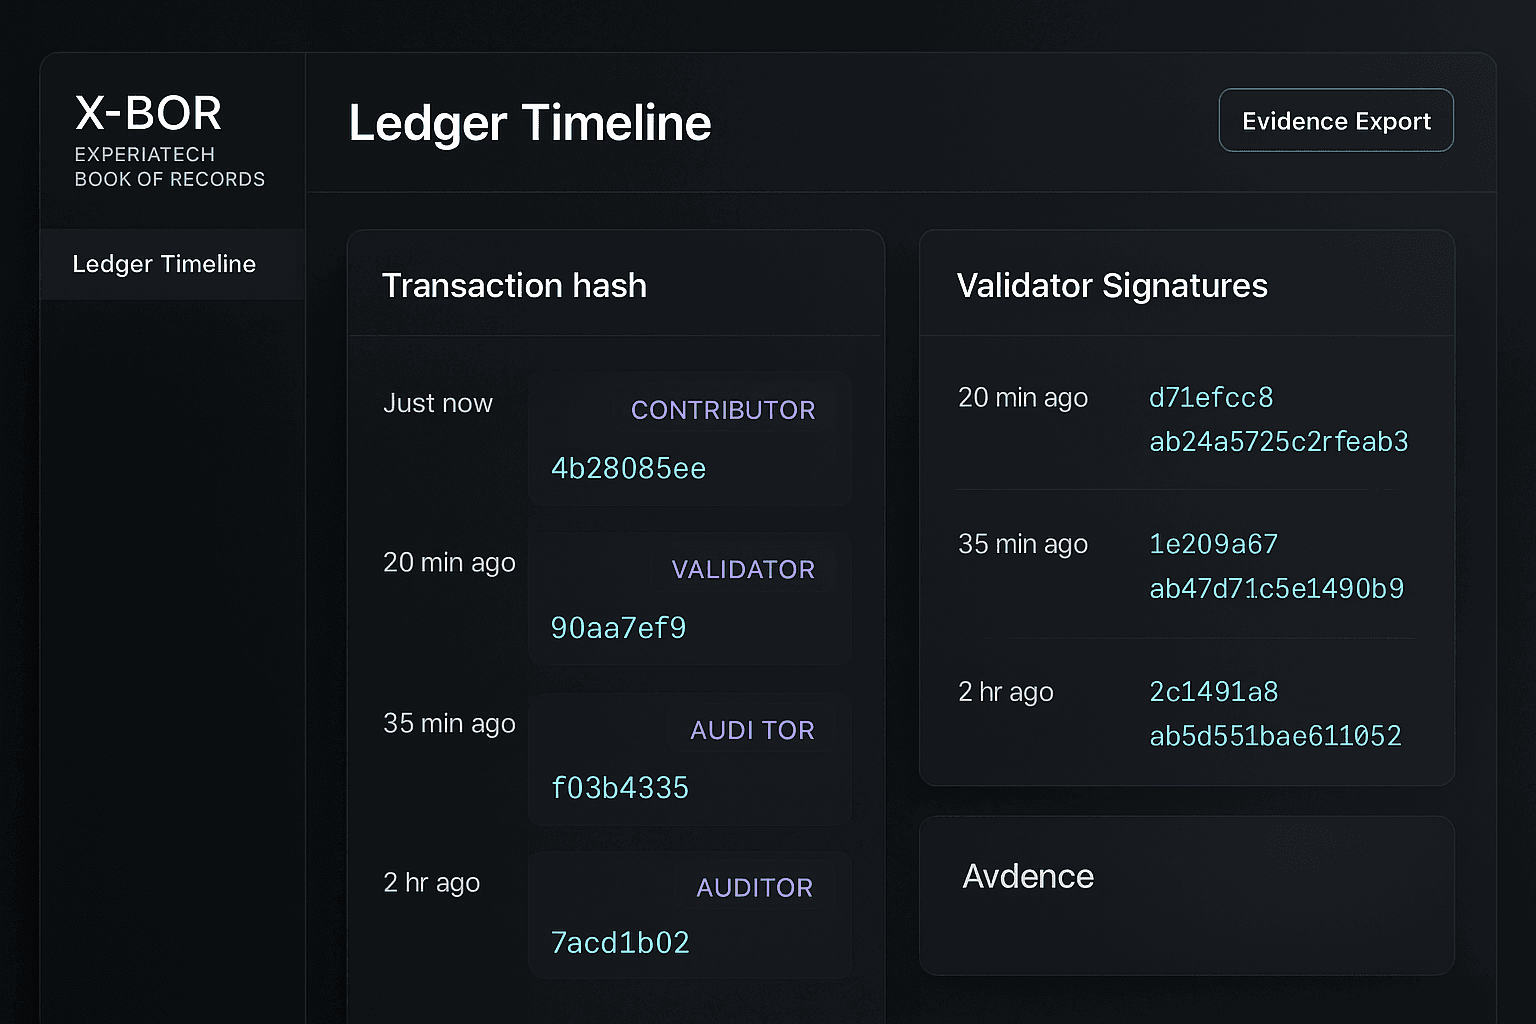Open the CONTRIBUTOR transaction entry
Viewport: 1536px width, 1024px height.
point(689,438)
